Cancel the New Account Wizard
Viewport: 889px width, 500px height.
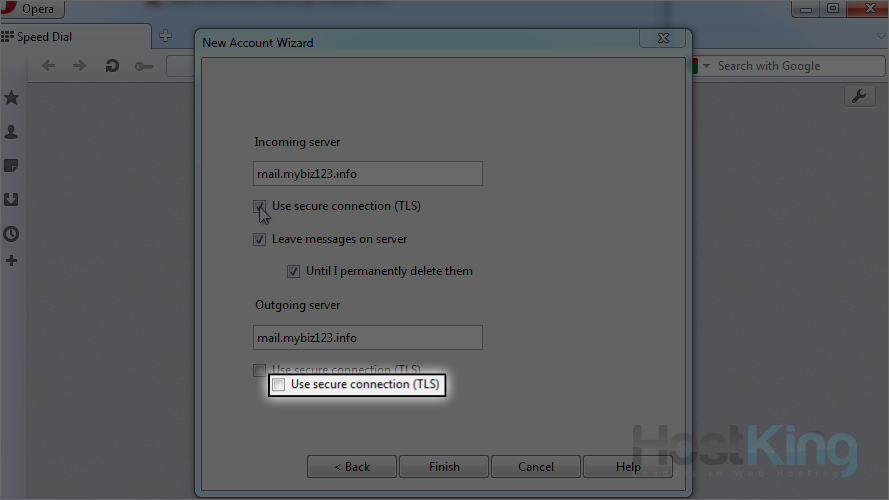[536, 467]
